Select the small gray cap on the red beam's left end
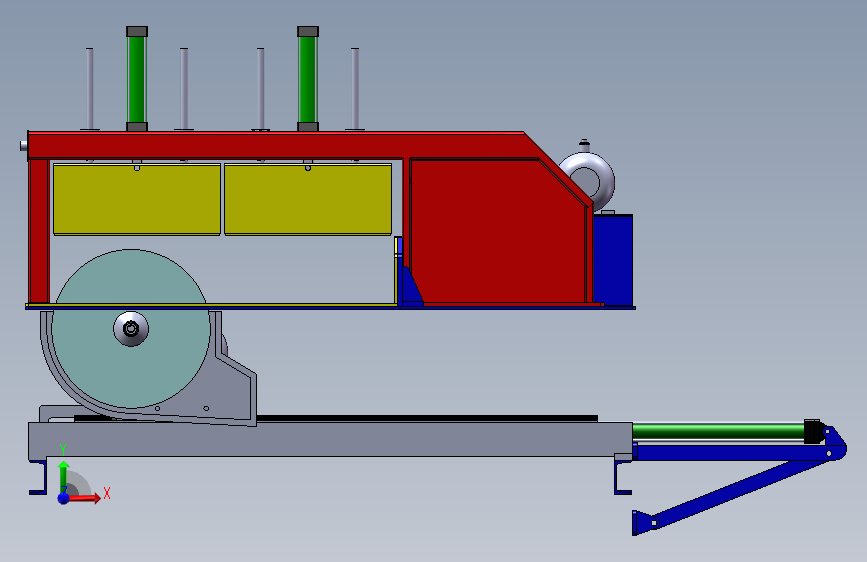 tap(24, 145)
